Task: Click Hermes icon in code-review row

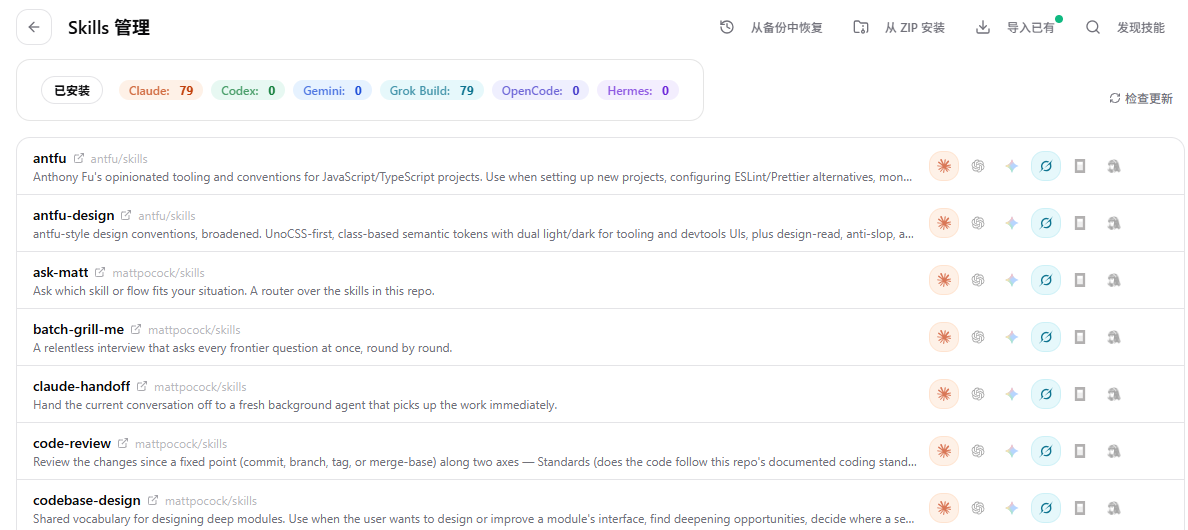Action: tap(1114, 450)
